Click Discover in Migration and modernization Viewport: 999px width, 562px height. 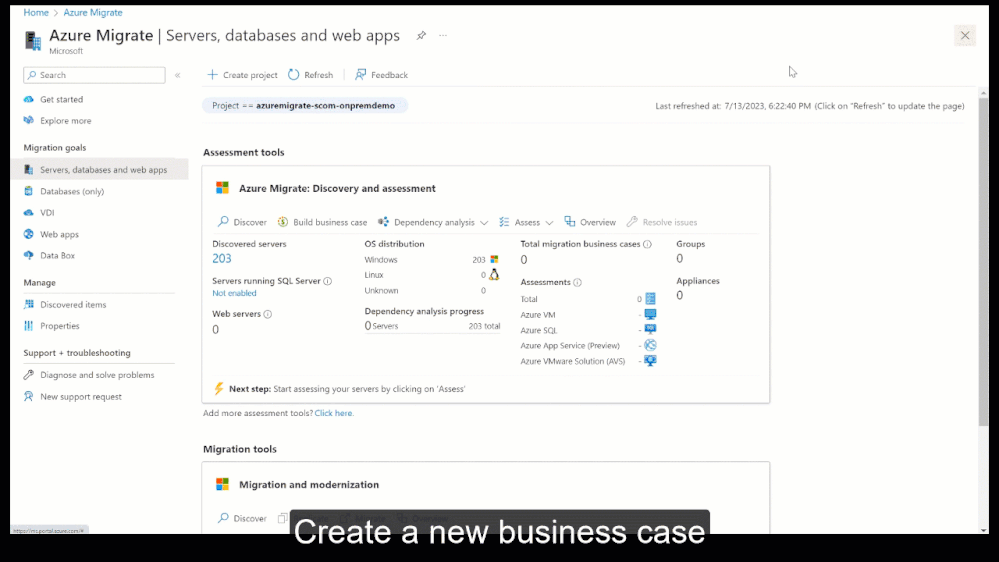coord(242,519)
